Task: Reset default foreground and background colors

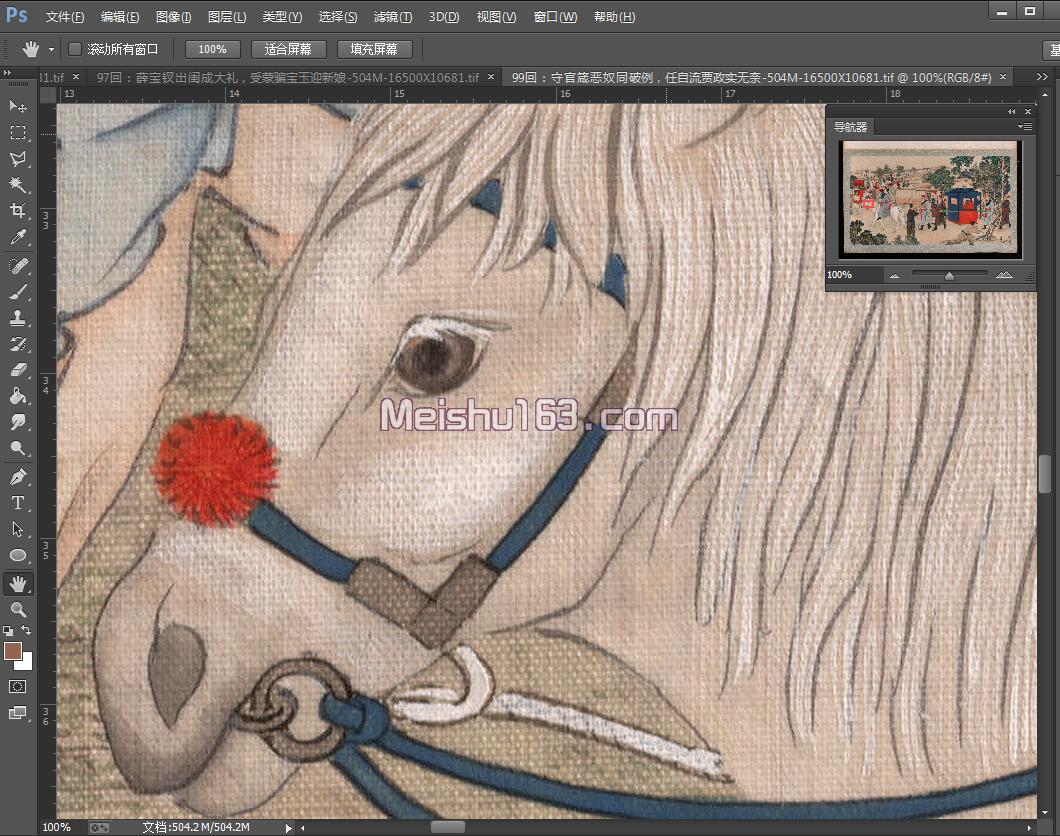Action: (x=7, y=631)
